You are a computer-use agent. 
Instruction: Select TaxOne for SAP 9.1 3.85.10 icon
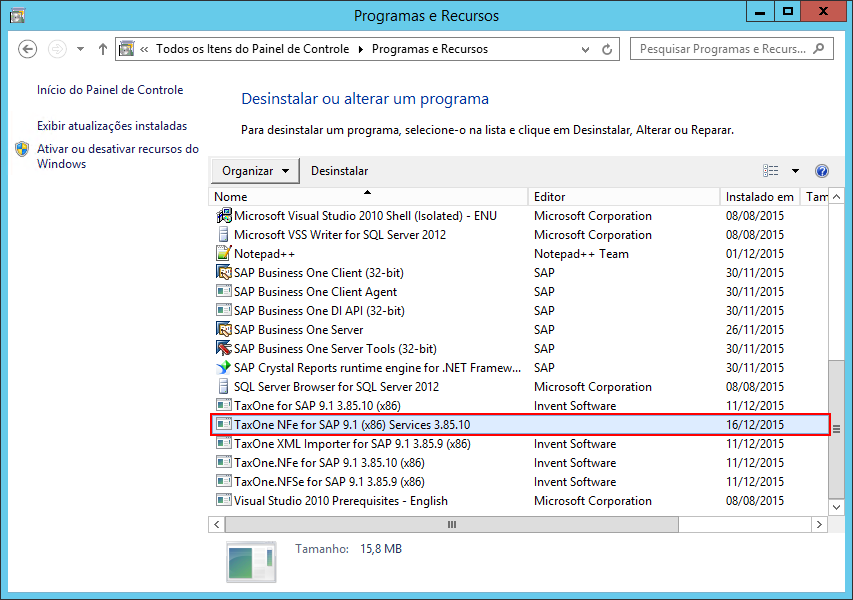pos(224,405)
